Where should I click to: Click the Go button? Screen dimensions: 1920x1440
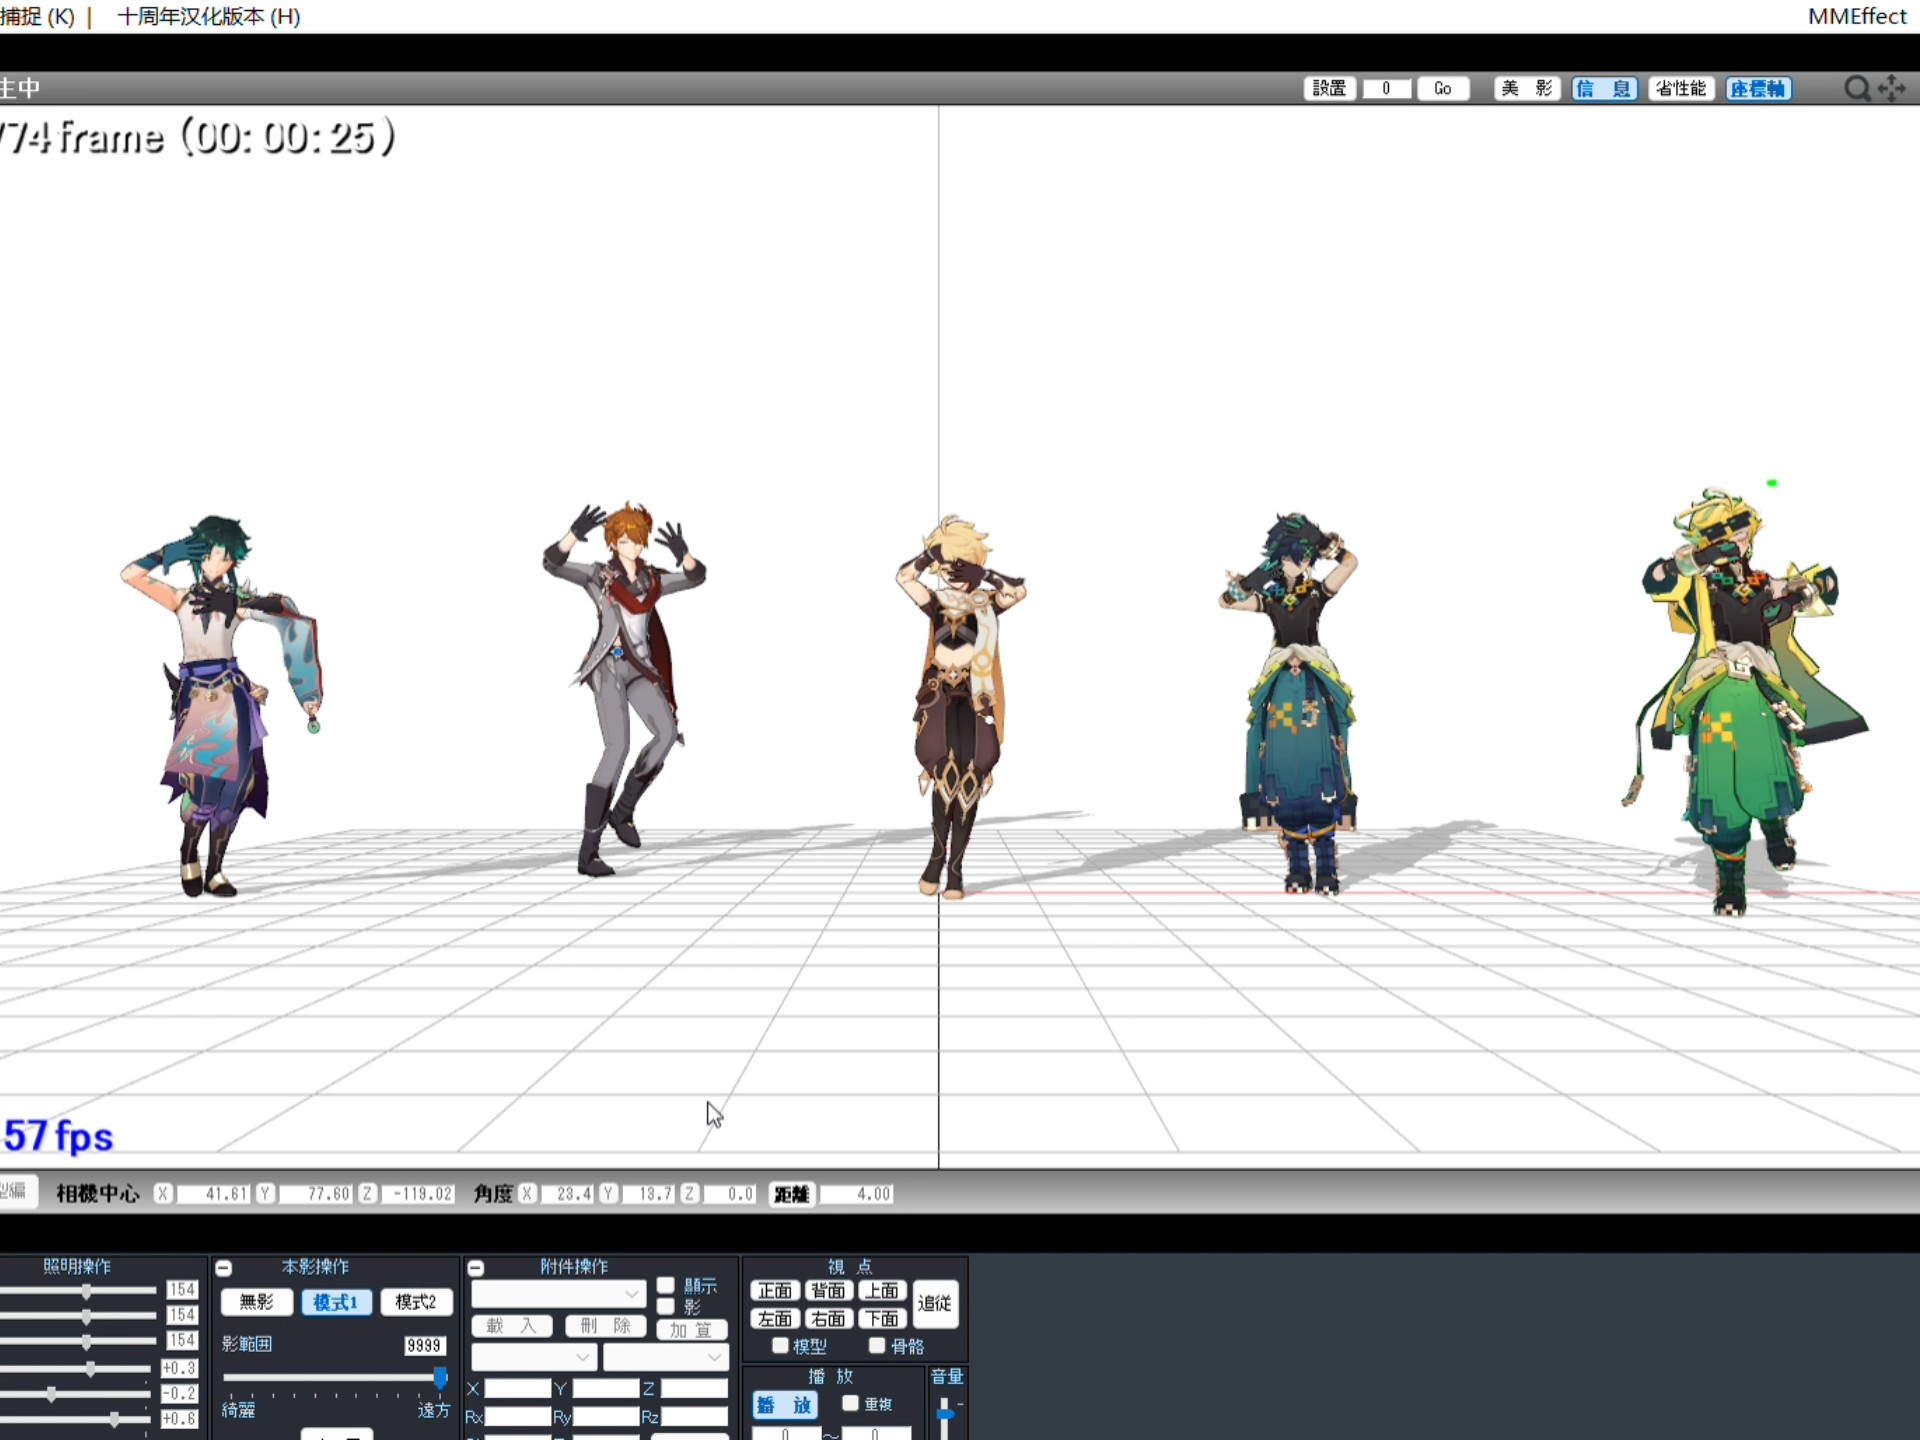point(1442,88)
